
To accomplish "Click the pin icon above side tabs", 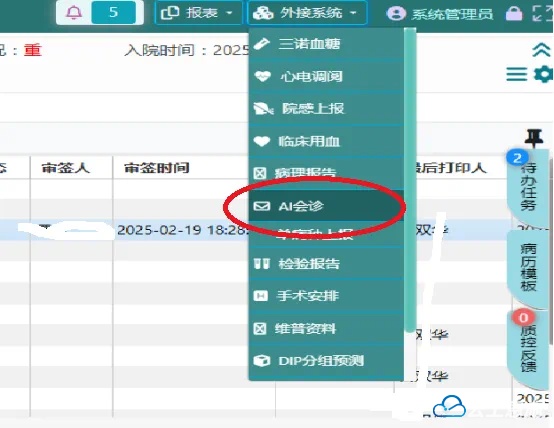I will pos(534,138).
